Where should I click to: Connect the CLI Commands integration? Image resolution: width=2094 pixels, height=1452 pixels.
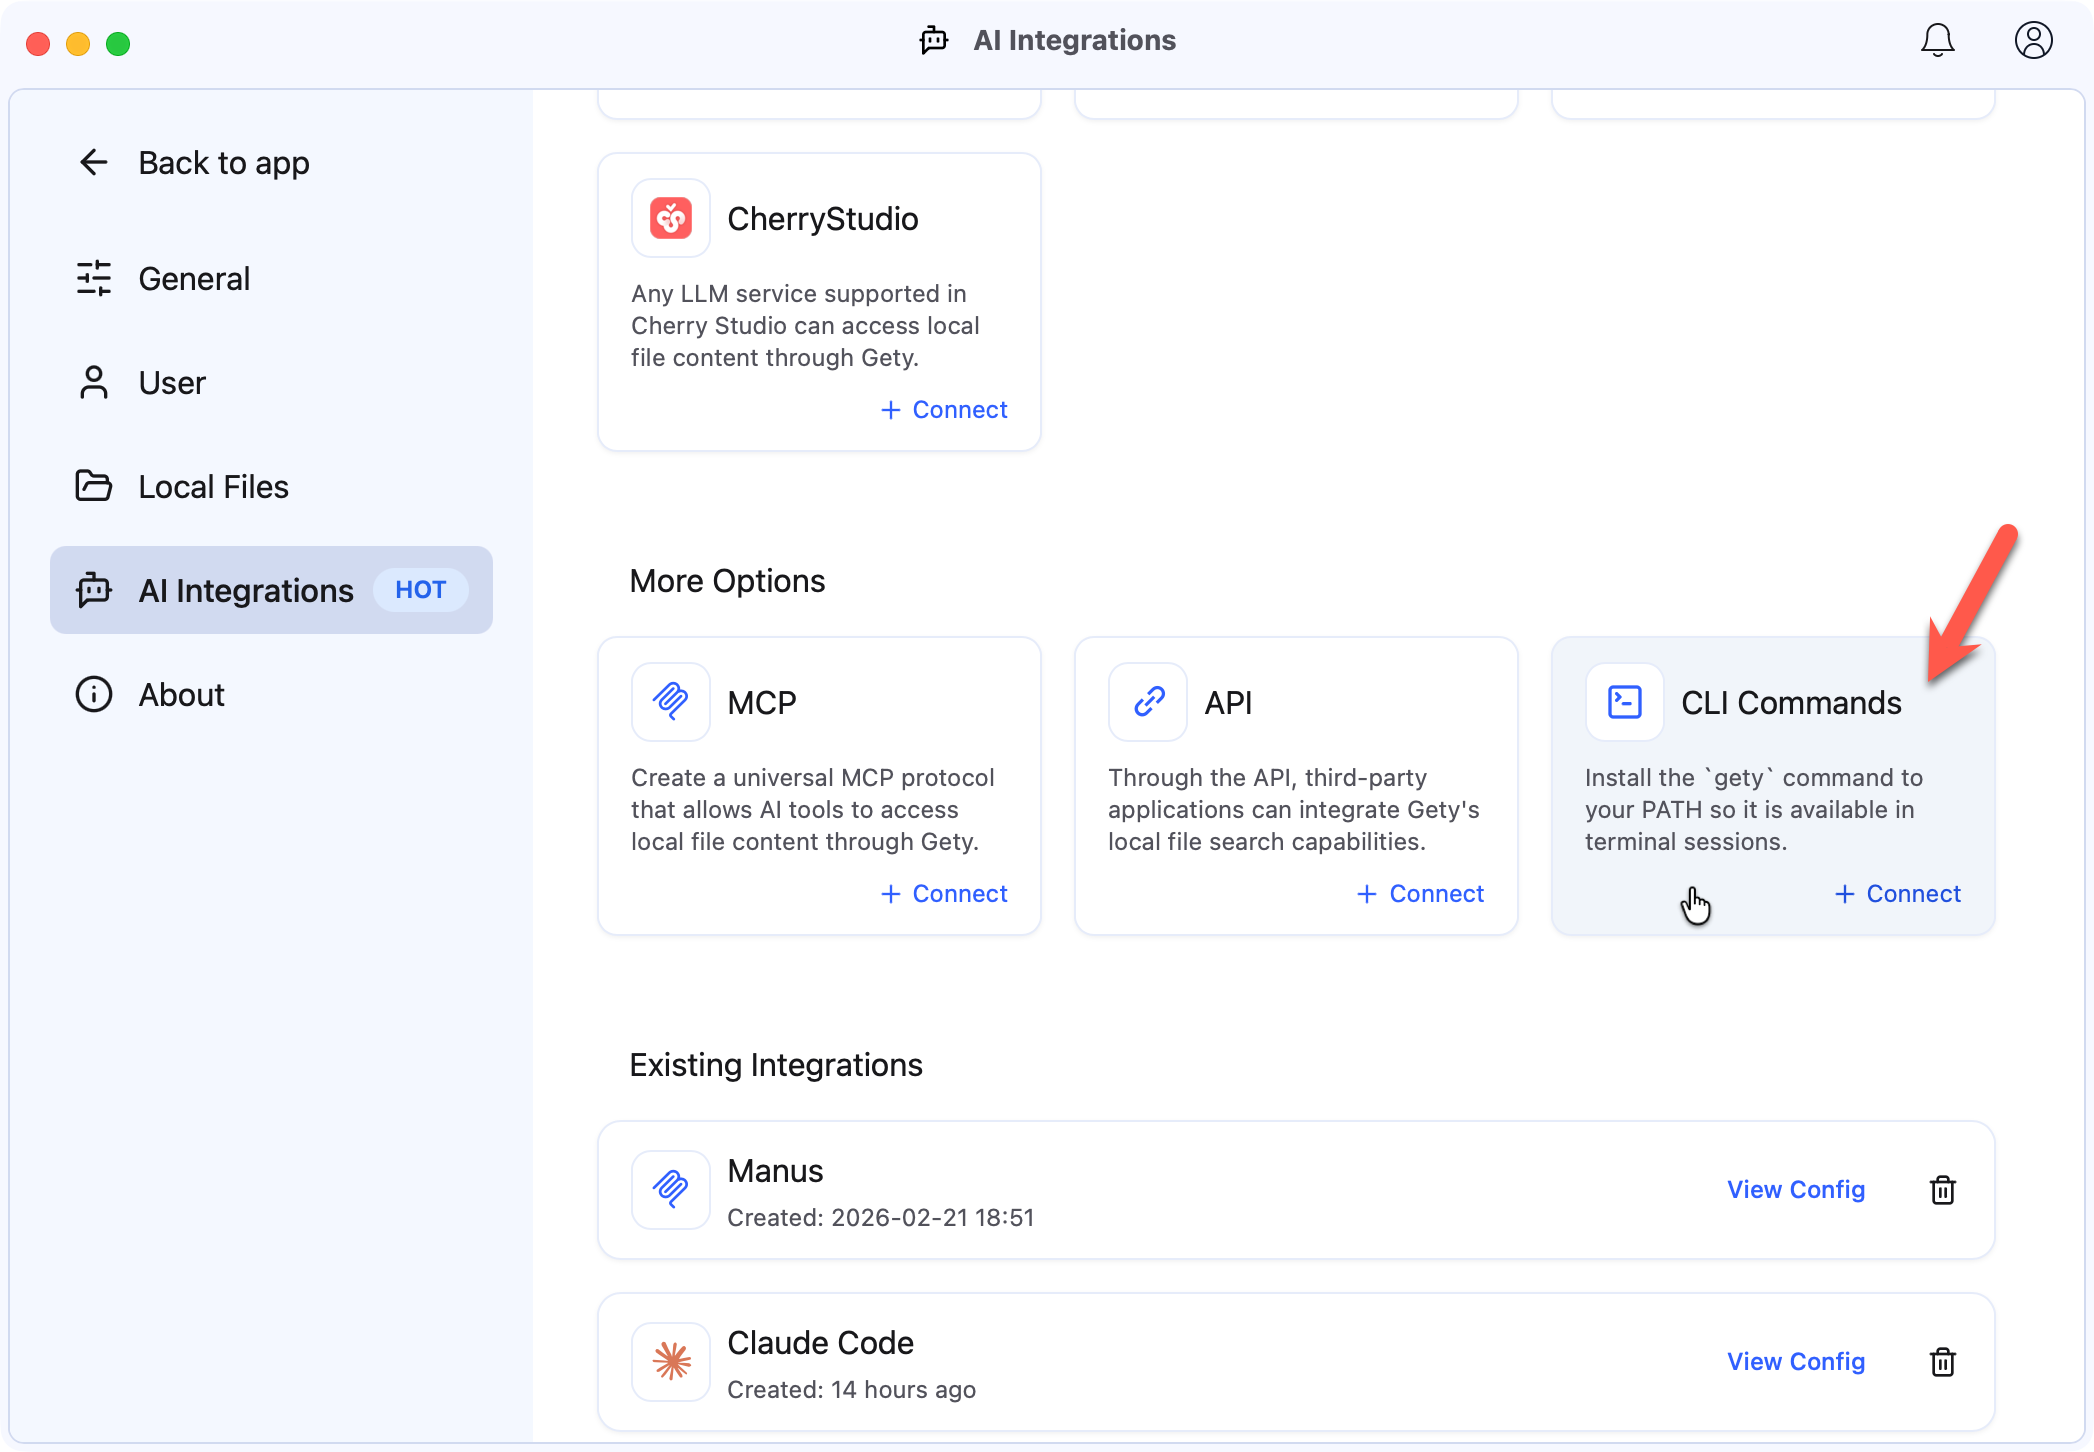click(1897, 893)
